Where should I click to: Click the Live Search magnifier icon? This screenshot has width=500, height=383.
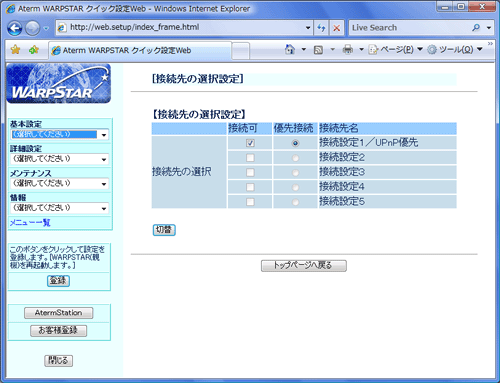click(476, 28)
